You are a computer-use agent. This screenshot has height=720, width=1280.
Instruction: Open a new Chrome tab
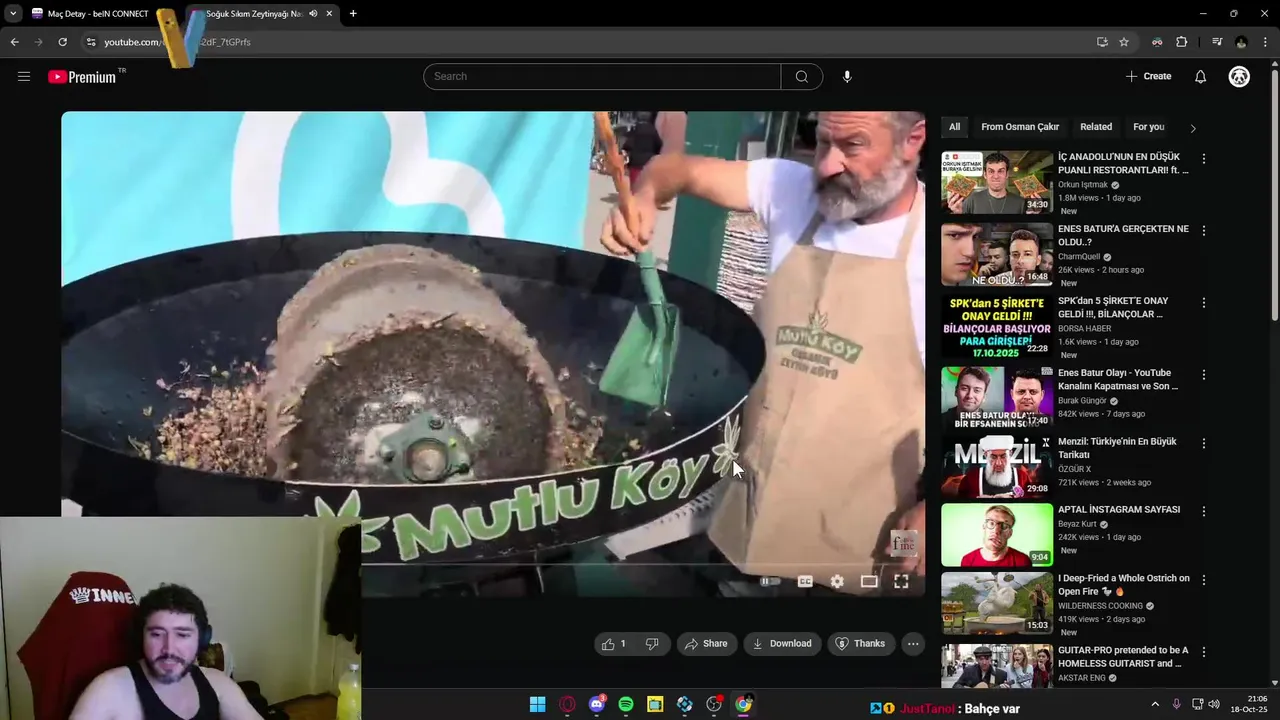coord(353,14)
